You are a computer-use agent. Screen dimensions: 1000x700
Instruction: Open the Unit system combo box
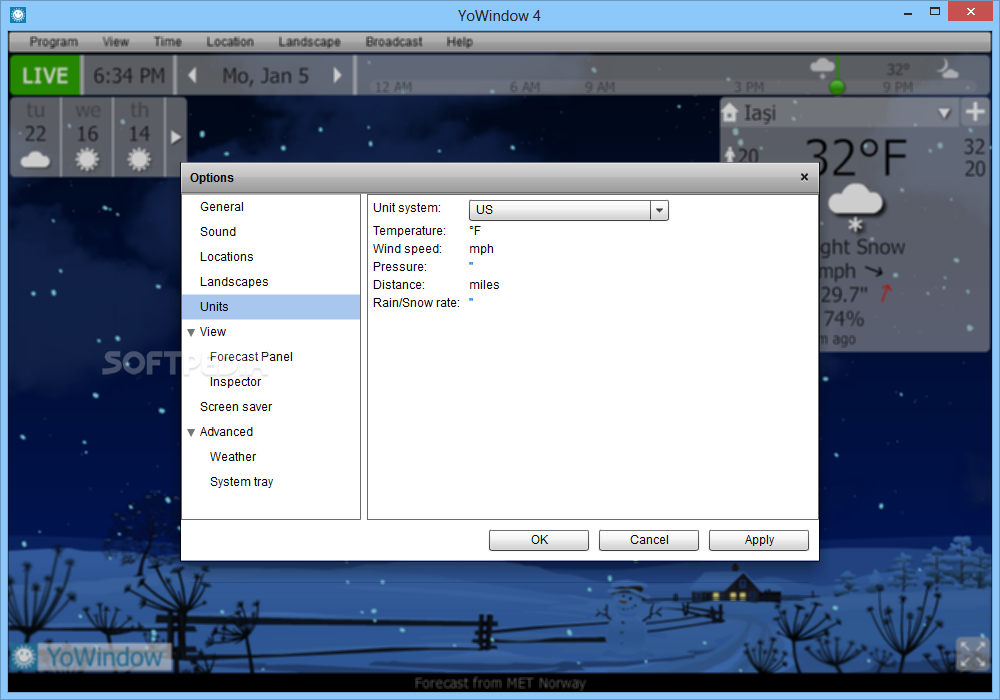[x=568, y=210]
